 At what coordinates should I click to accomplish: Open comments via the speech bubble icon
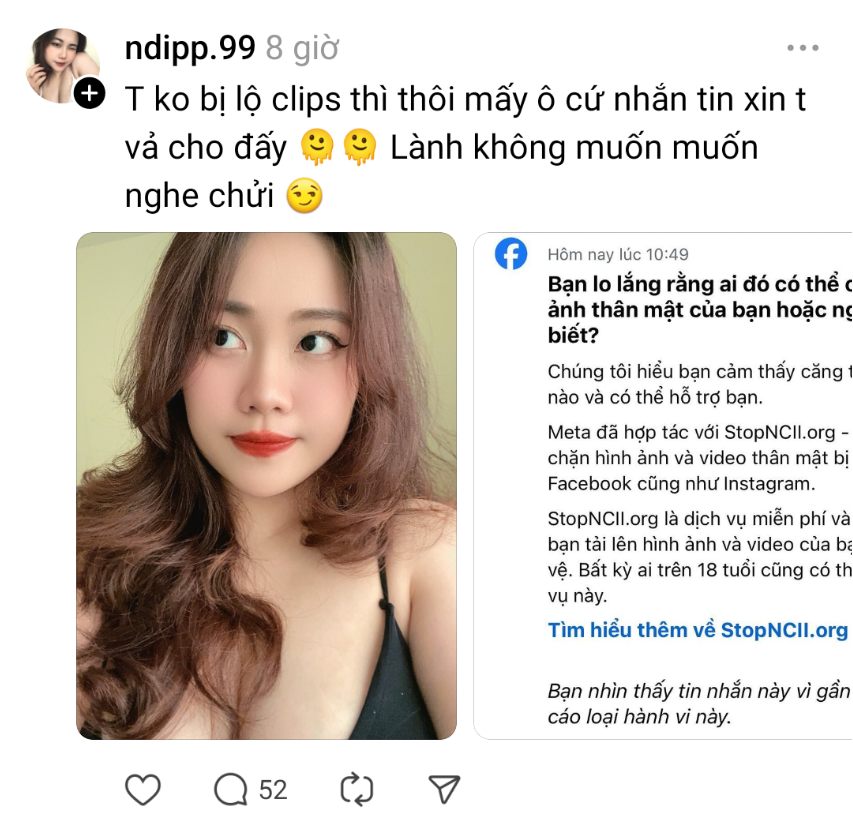231,789
